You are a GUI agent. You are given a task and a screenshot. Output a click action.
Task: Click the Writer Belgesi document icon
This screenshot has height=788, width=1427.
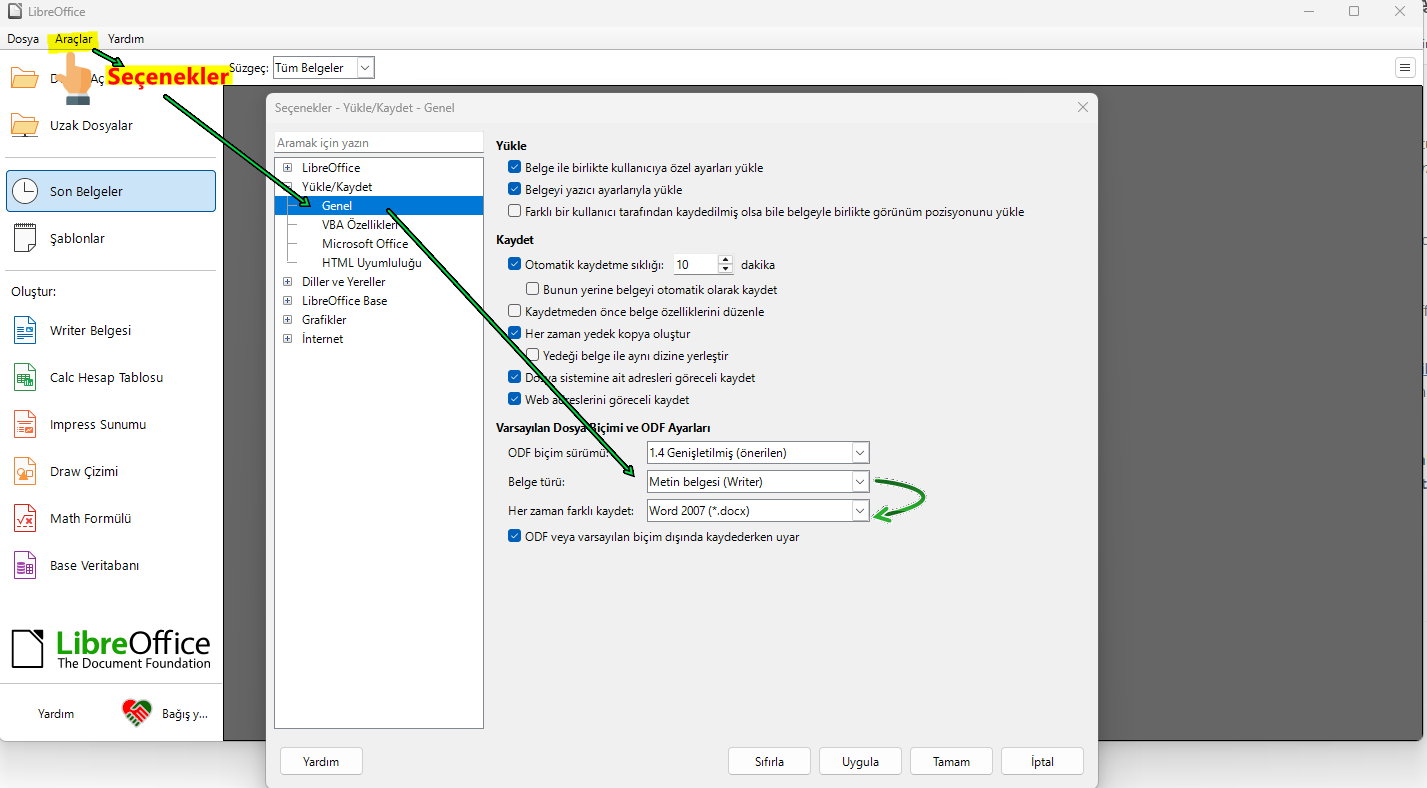24,330
